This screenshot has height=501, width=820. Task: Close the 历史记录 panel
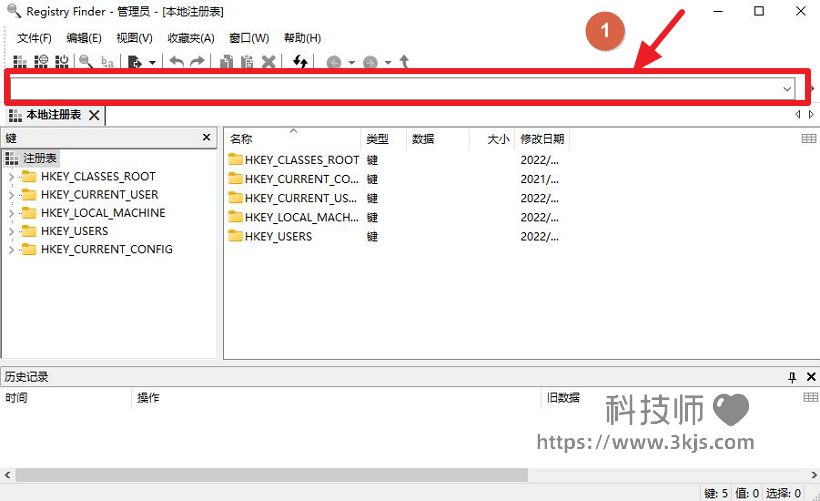(811, 377)
